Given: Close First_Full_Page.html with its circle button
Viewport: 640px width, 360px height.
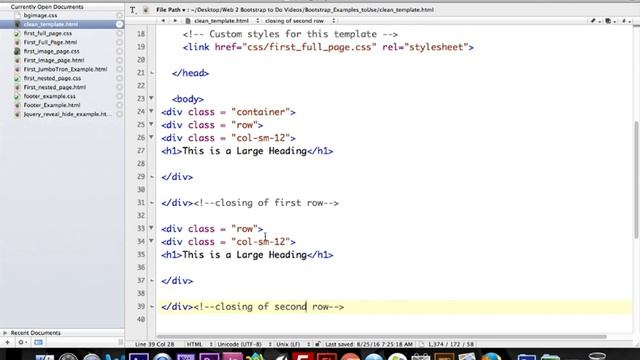Looking at the screenshot, I should [x=119, y=42].
